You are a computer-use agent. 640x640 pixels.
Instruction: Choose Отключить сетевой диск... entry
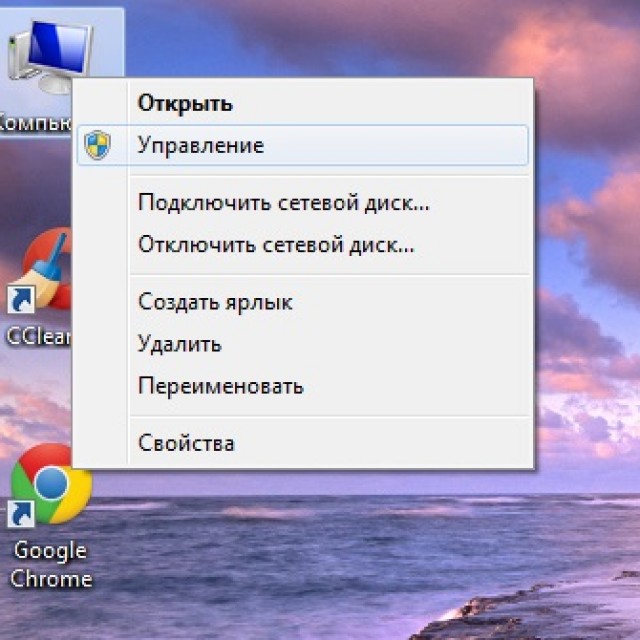click(x=303, y=245)
